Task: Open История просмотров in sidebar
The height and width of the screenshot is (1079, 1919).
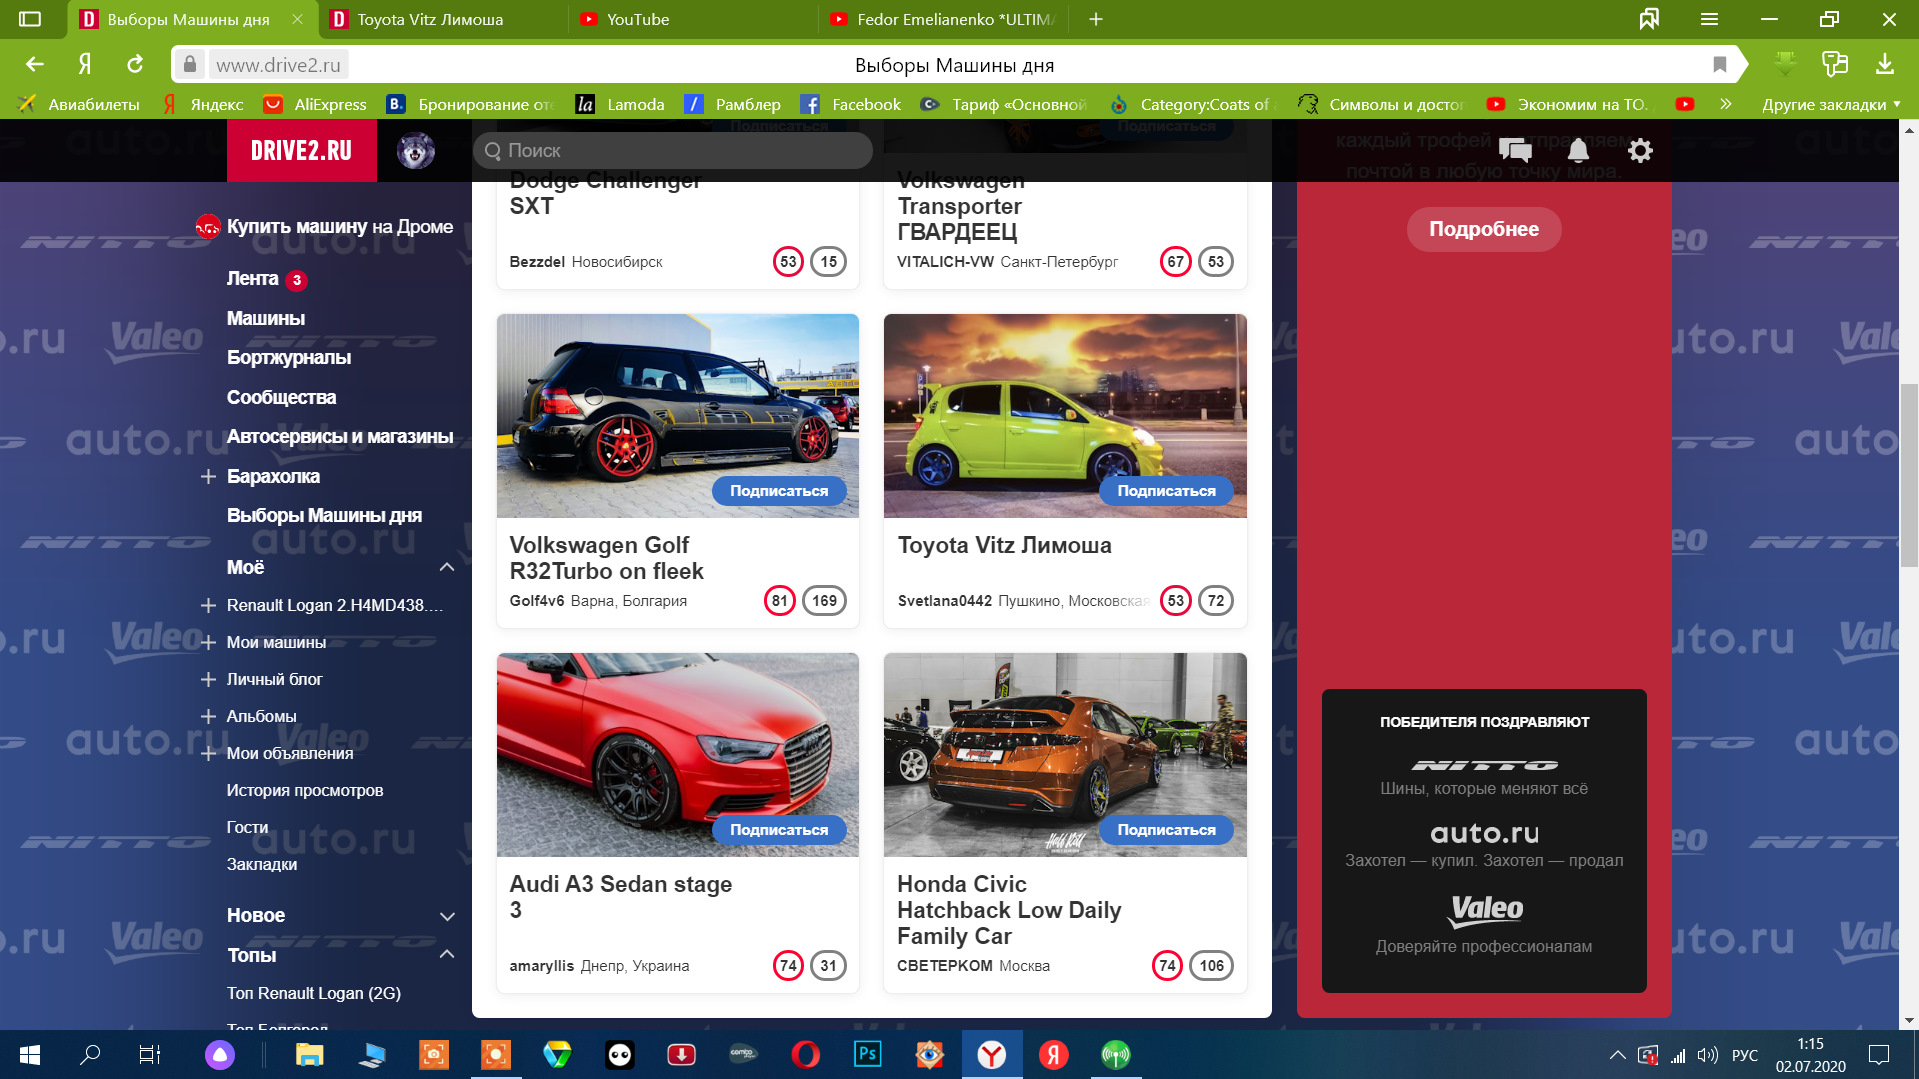Action: 305,790
